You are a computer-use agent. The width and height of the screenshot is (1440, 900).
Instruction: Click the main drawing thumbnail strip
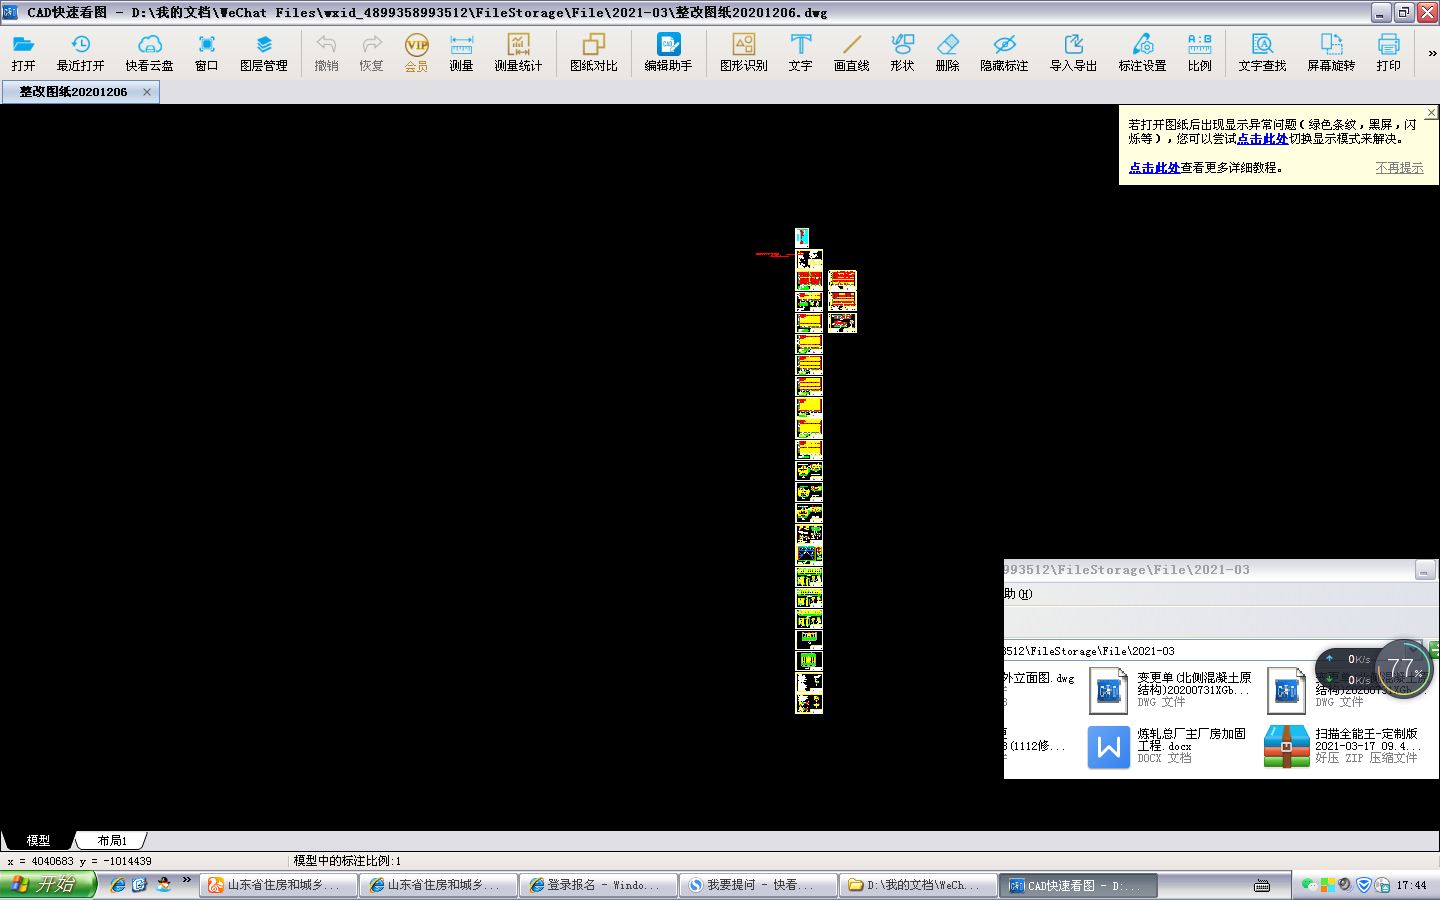[x=809, y=470]
